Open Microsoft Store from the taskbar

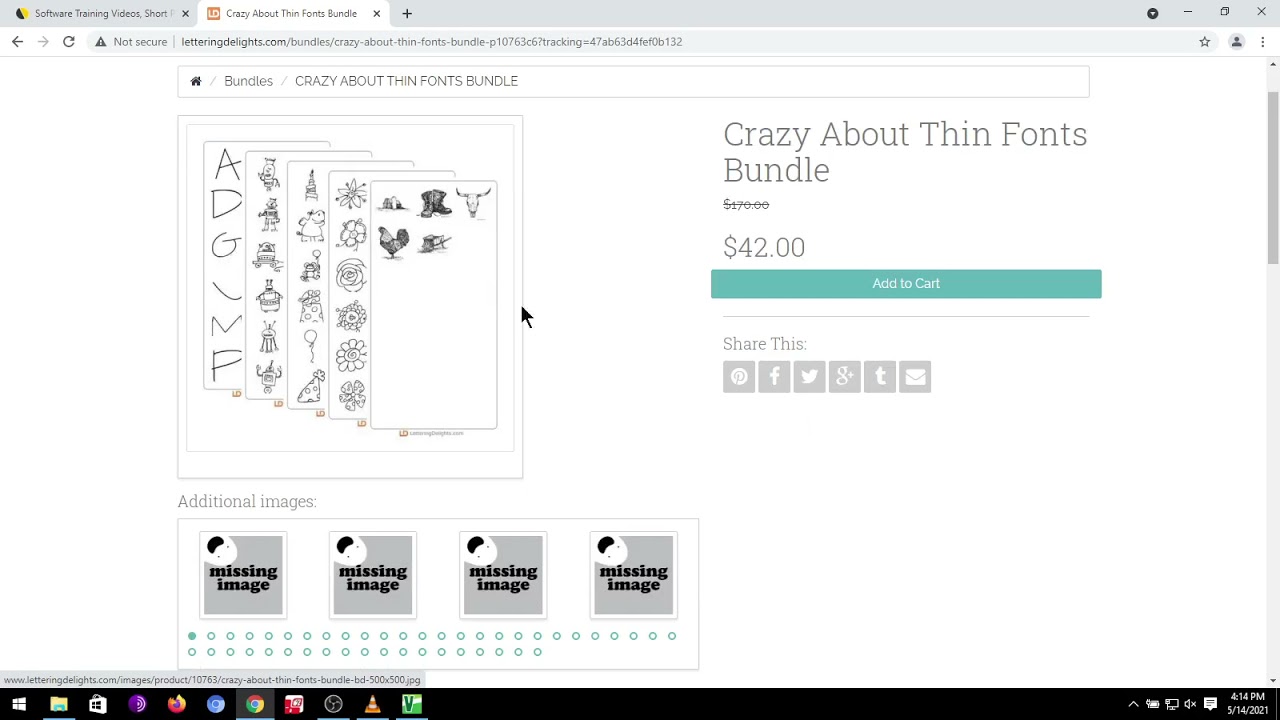coord(98,705)
